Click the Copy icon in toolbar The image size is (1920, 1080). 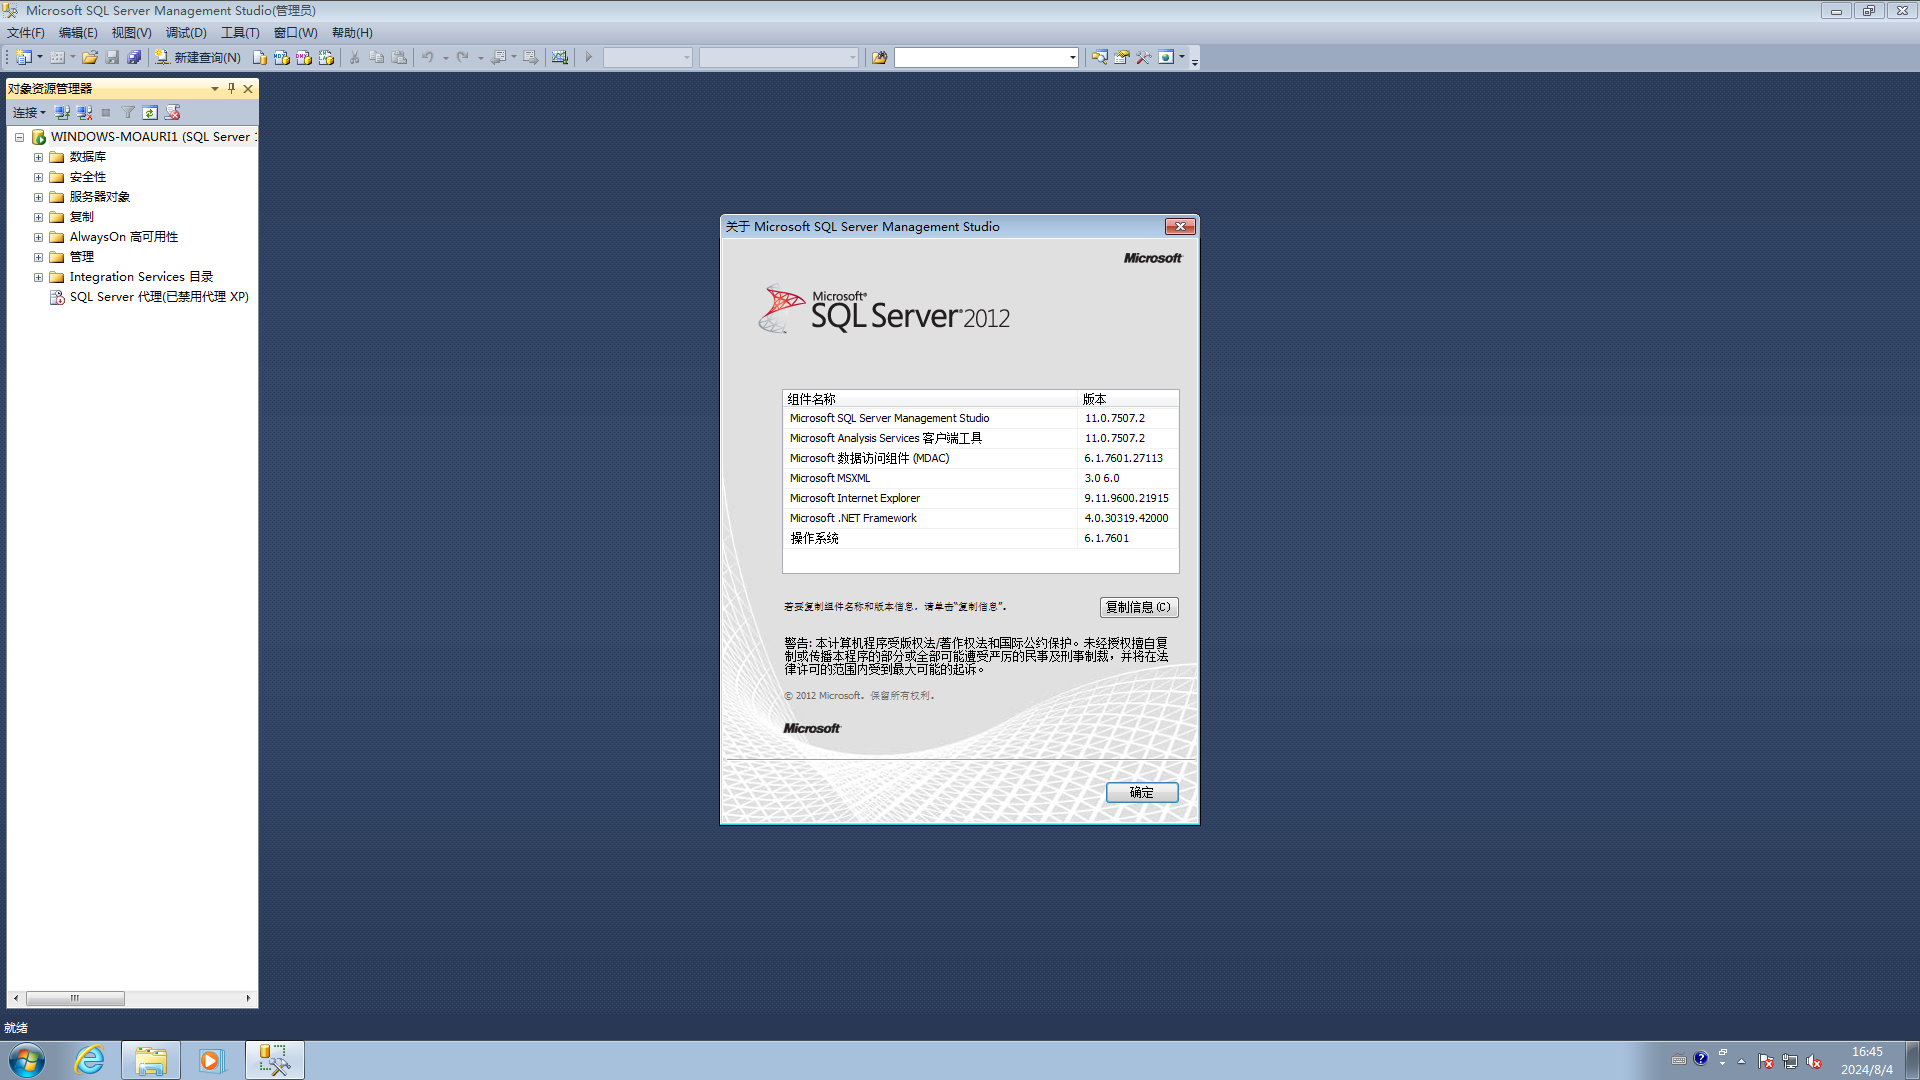[x=377, y=58]
